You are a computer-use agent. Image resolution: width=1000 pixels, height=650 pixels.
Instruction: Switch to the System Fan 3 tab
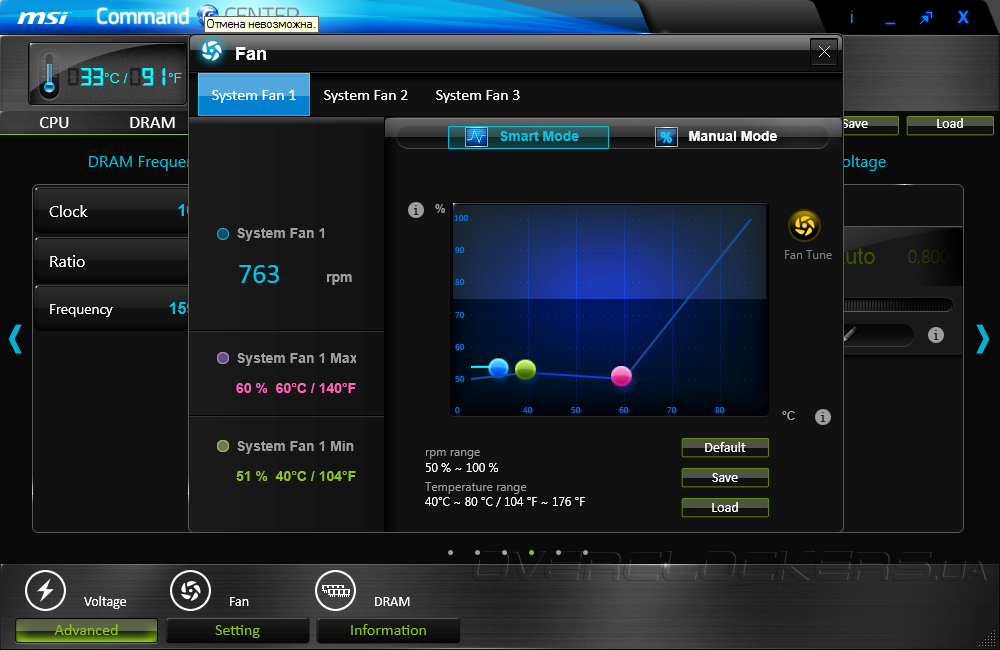point(477,95)
